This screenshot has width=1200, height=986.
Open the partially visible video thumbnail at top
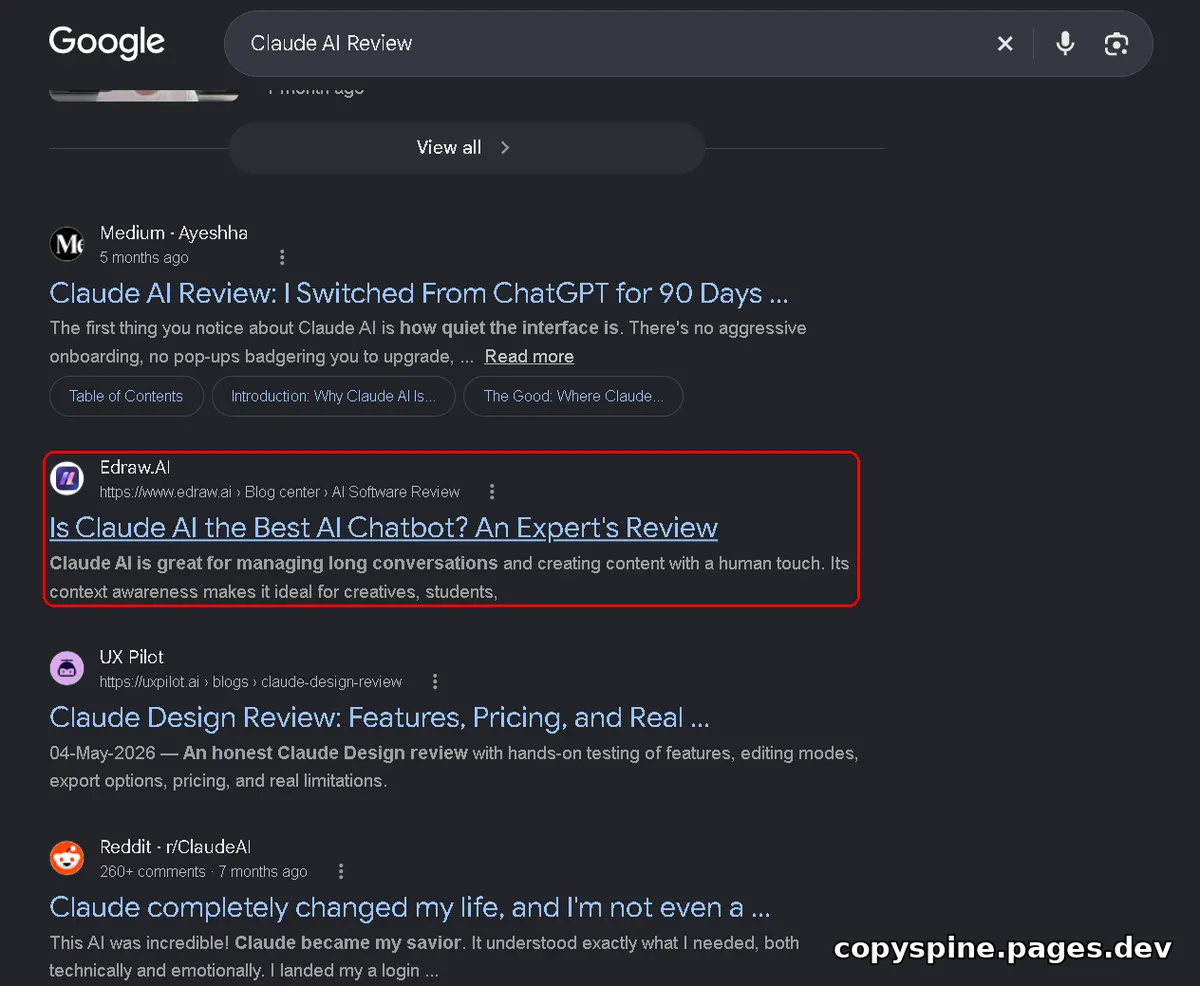pos(144,94)
